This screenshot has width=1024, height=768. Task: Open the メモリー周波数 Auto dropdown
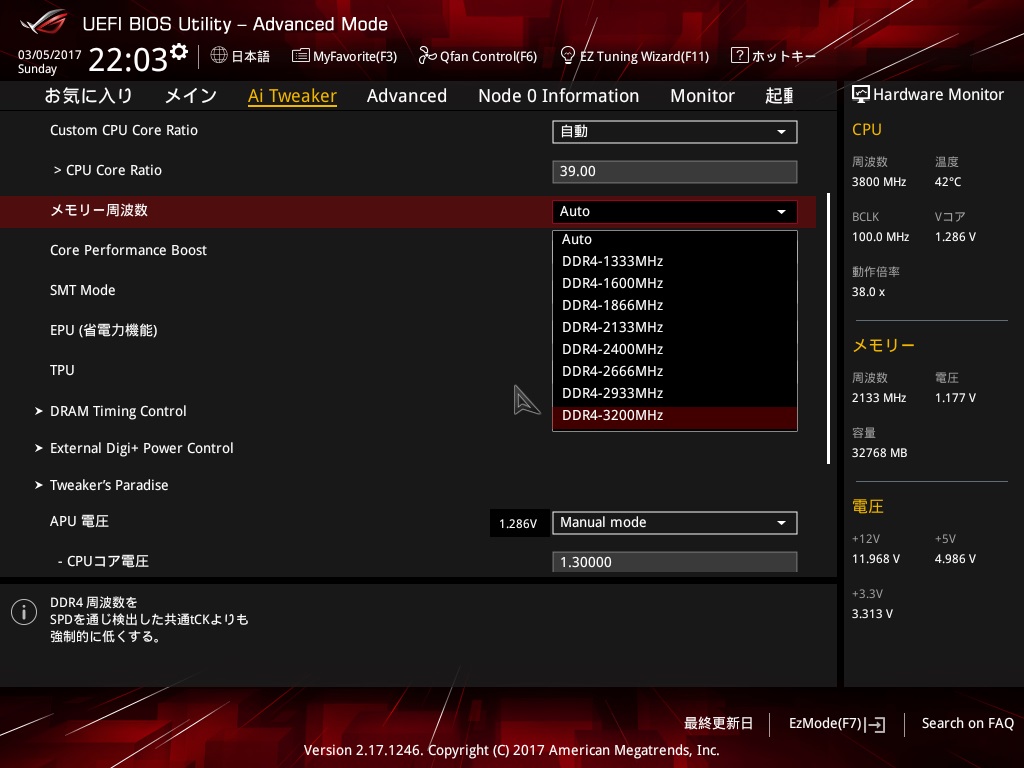click(x=675, y=212)
